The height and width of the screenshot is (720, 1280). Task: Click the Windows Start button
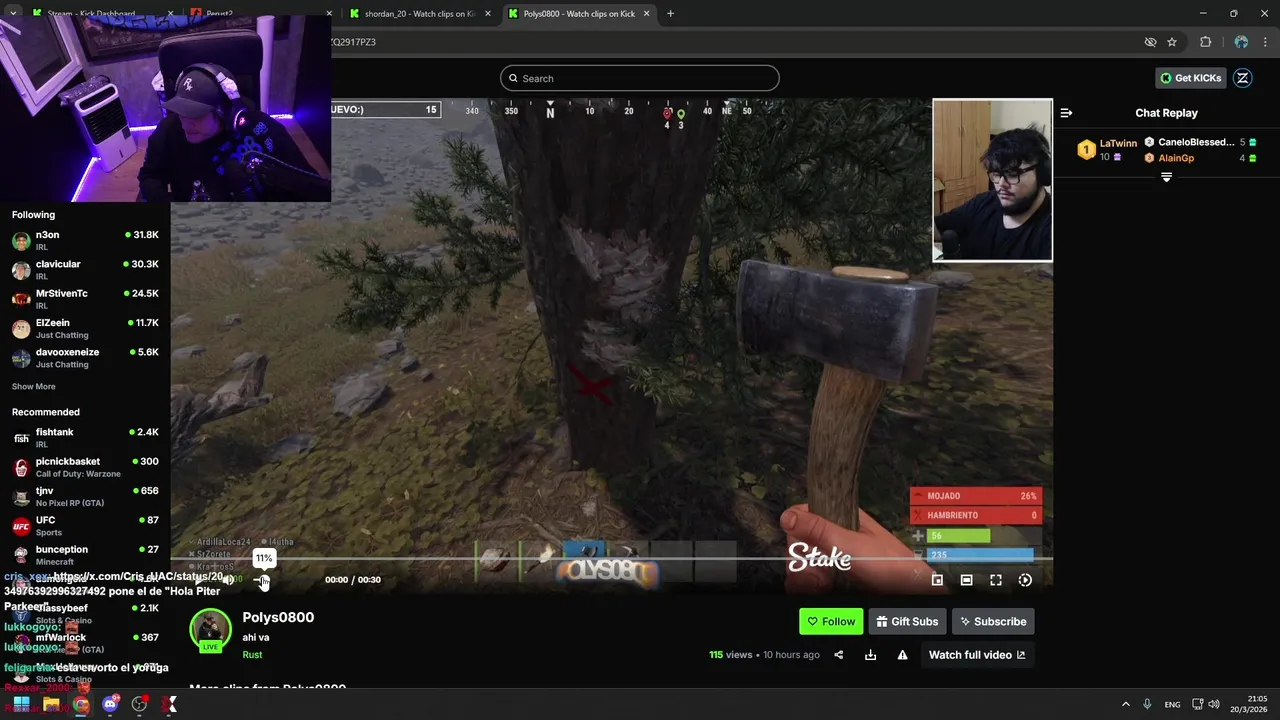(21, 704)
